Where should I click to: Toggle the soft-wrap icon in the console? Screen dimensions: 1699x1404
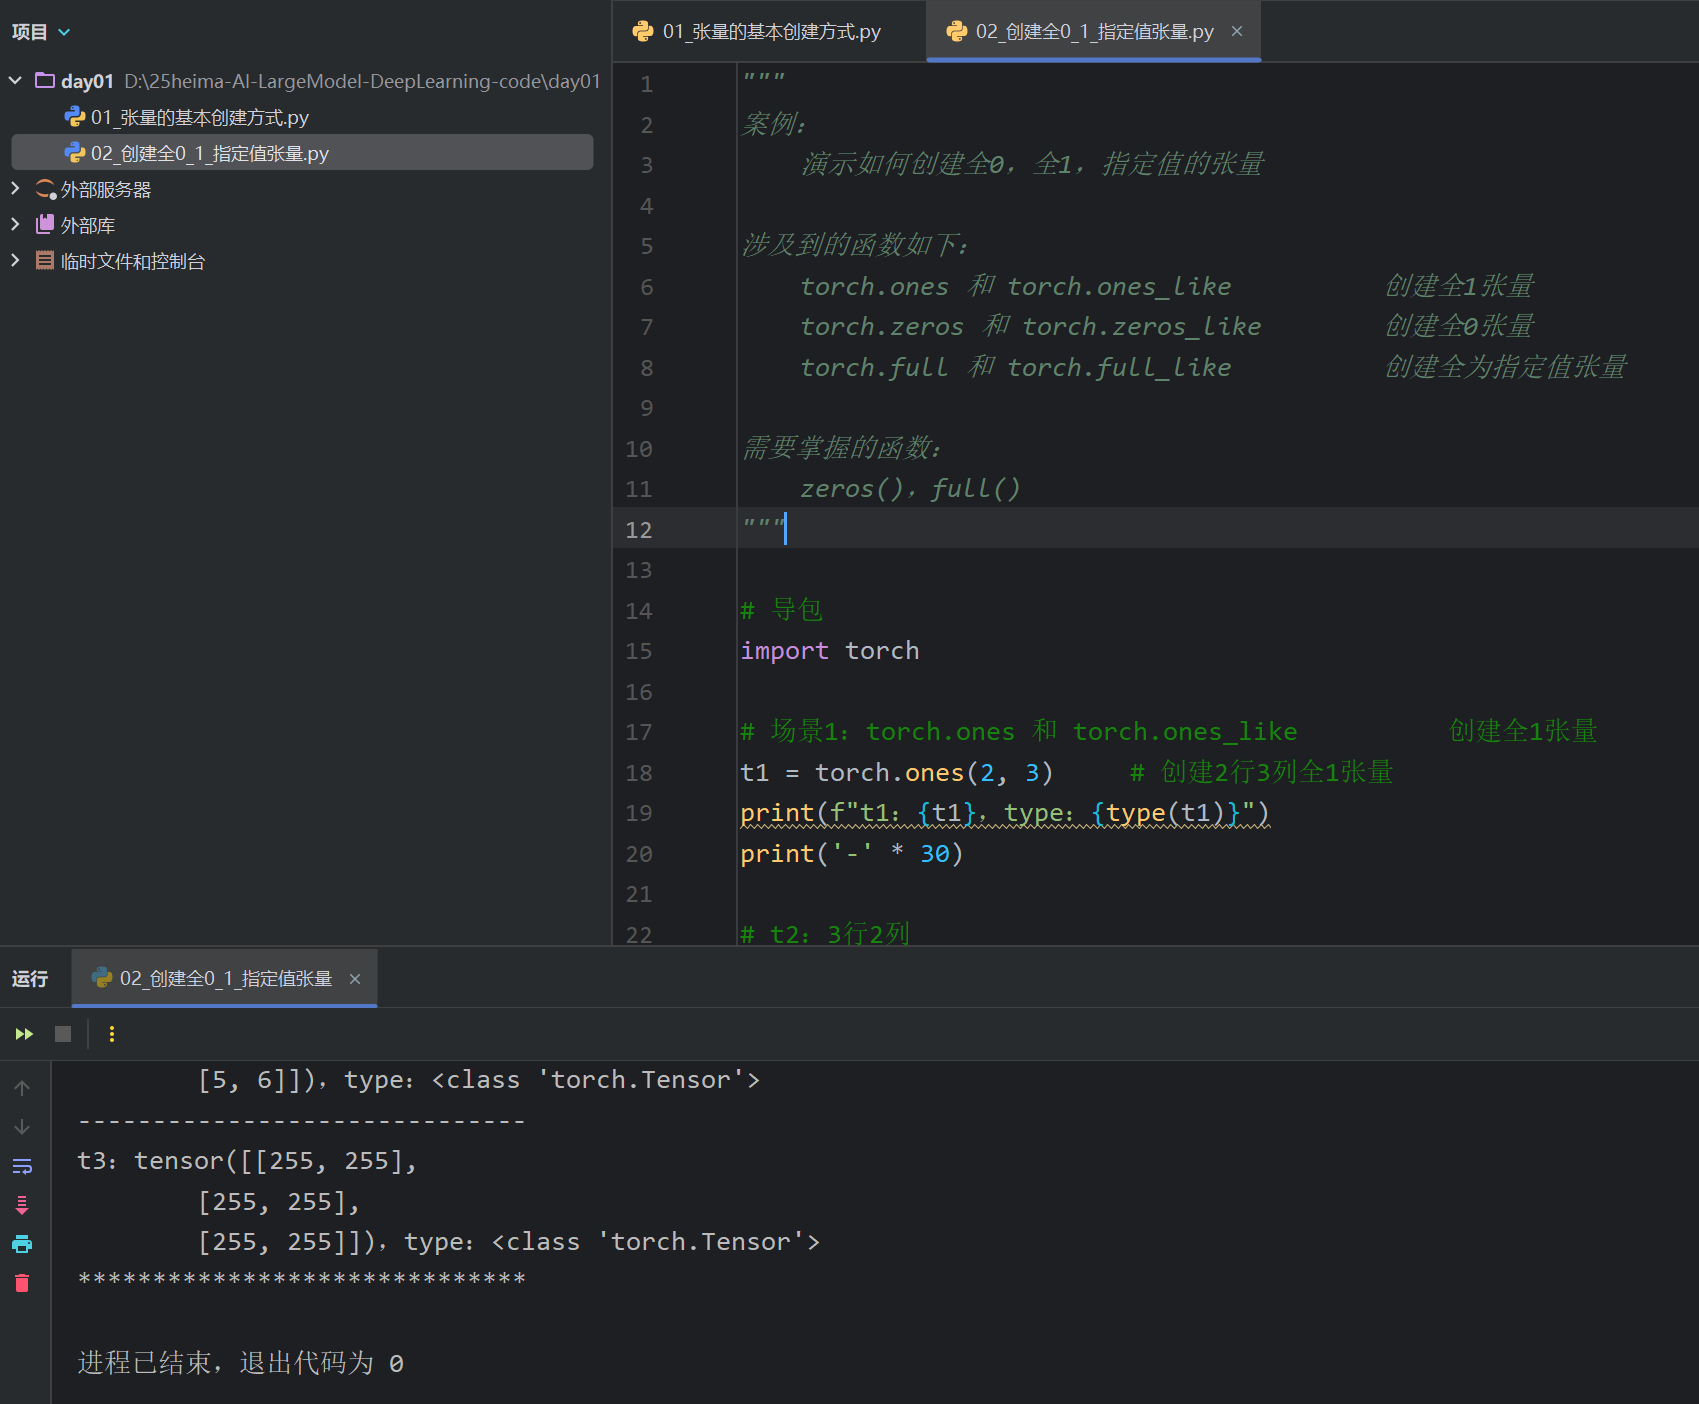22,1166
